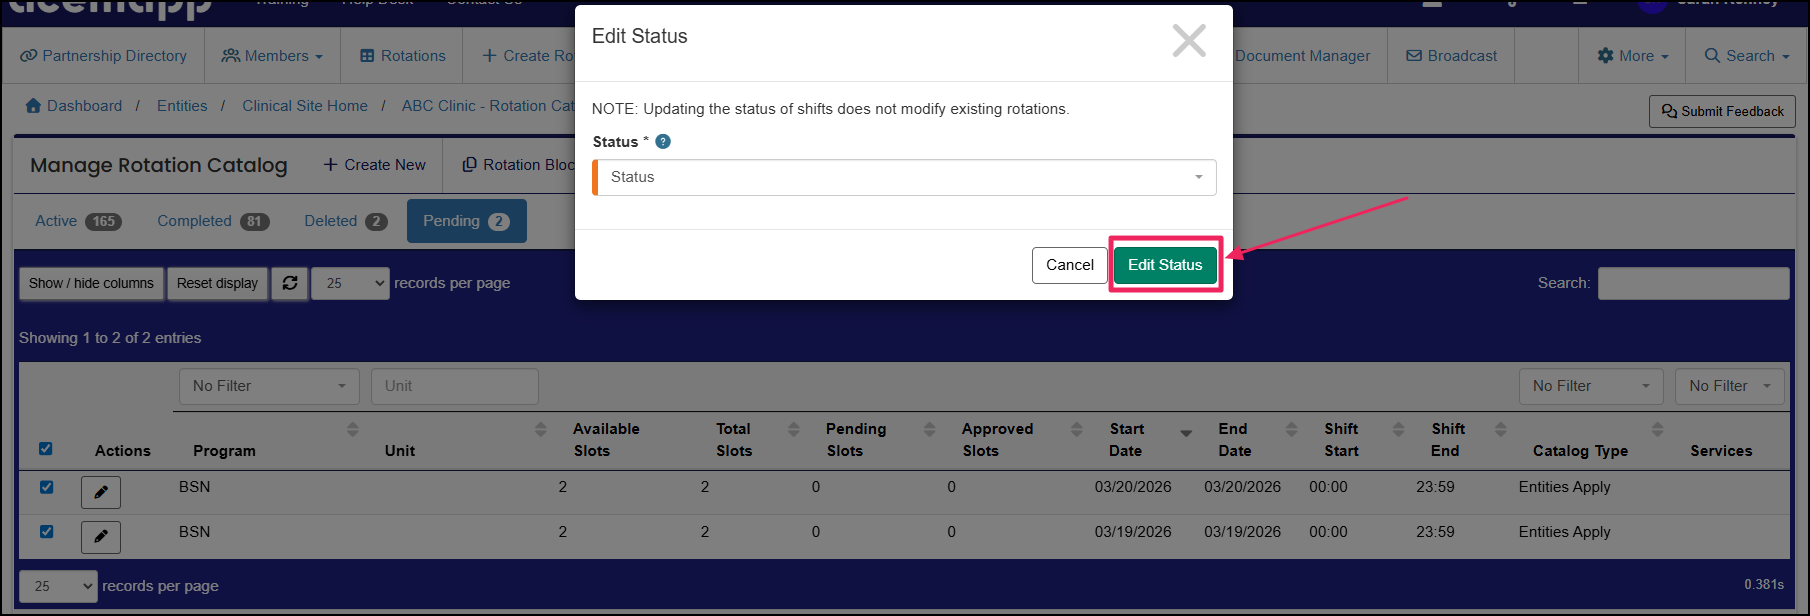Open the bottom records per page dropdown
The image size is (1810, 616).
58,586
